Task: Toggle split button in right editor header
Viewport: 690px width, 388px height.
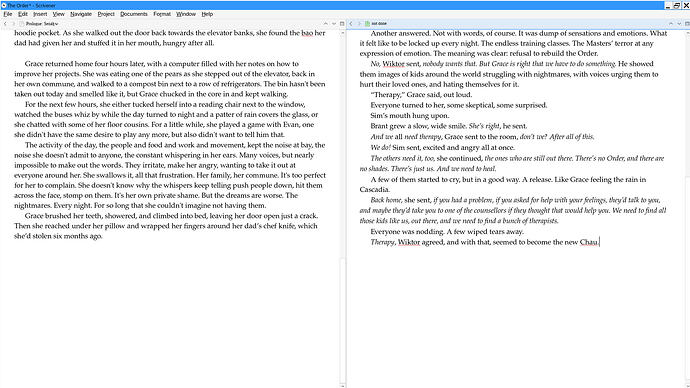Action: point(687,23)
